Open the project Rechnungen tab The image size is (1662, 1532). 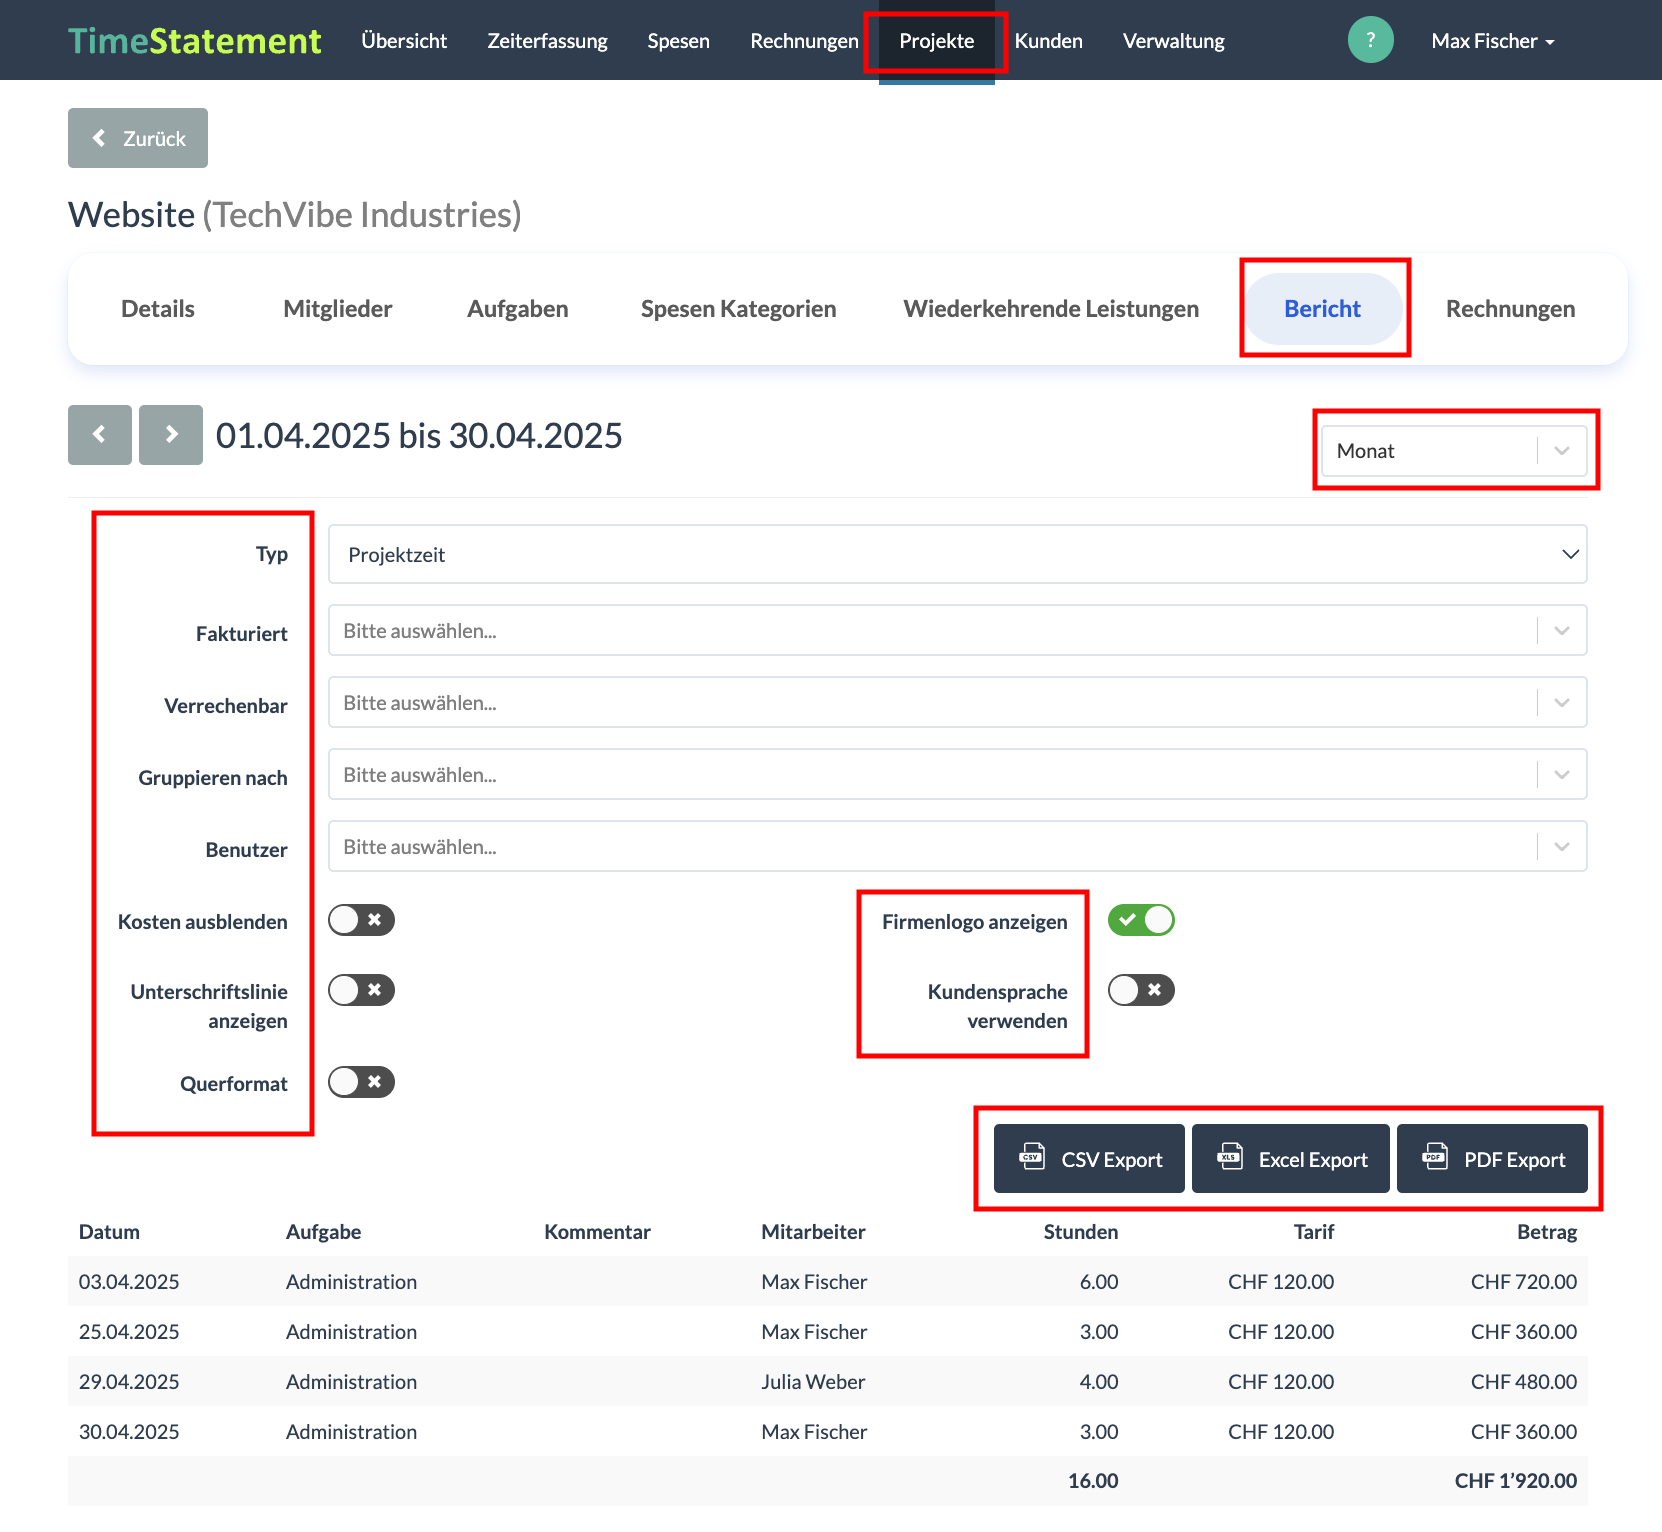click(1510, 309)
